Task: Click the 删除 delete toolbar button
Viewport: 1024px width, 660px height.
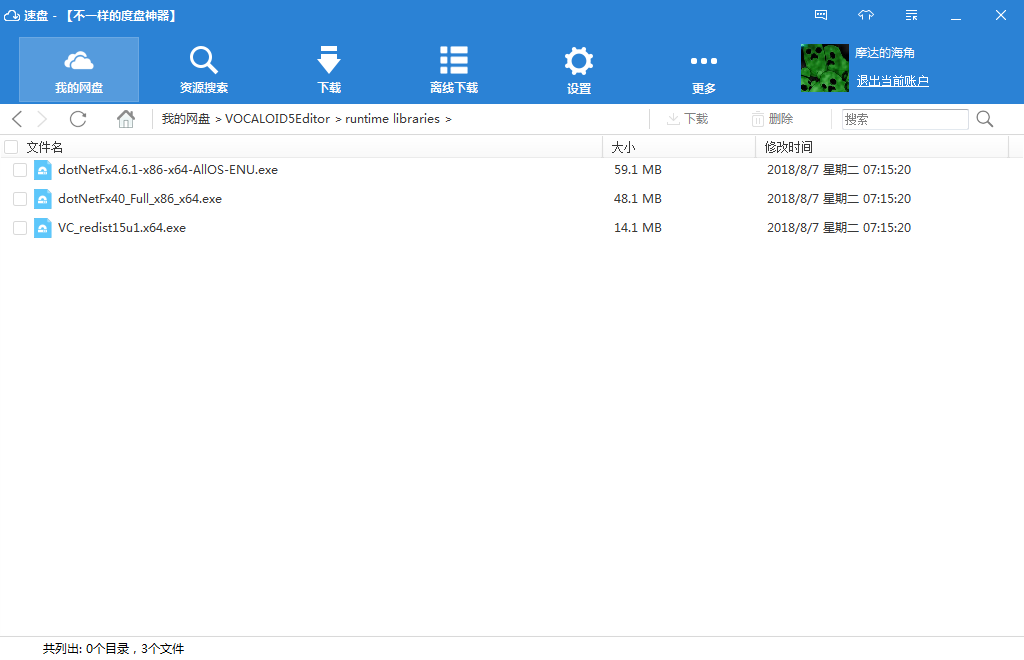Action: 772,119
